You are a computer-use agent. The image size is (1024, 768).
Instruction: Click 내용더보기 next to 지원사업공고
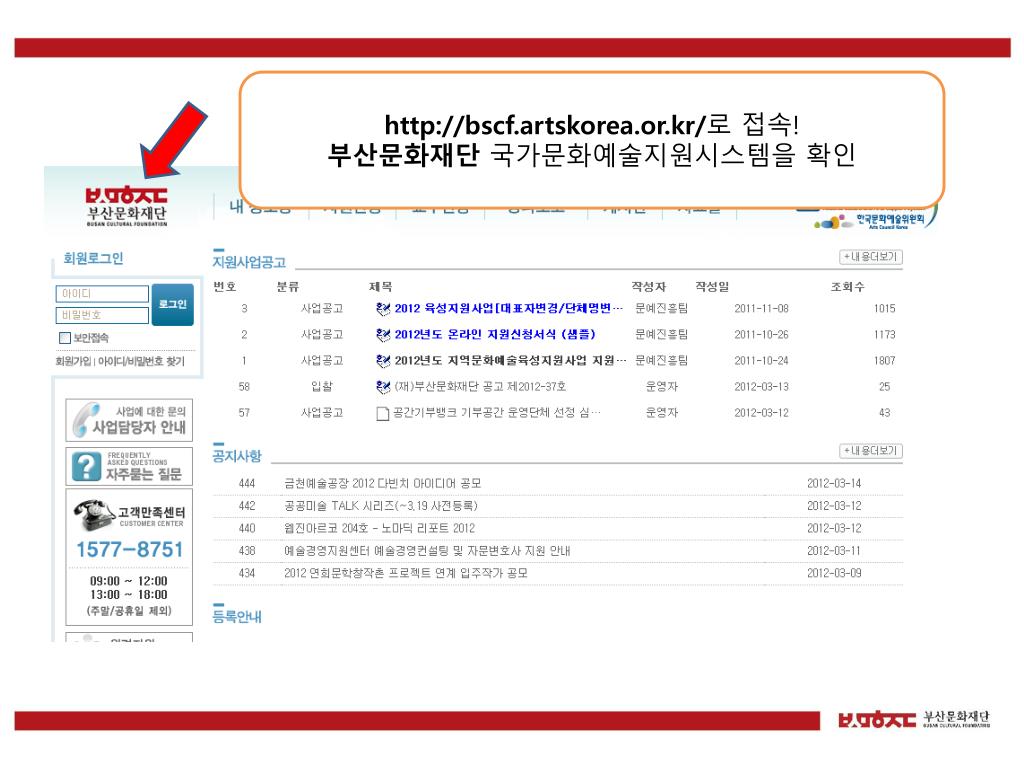871,257
